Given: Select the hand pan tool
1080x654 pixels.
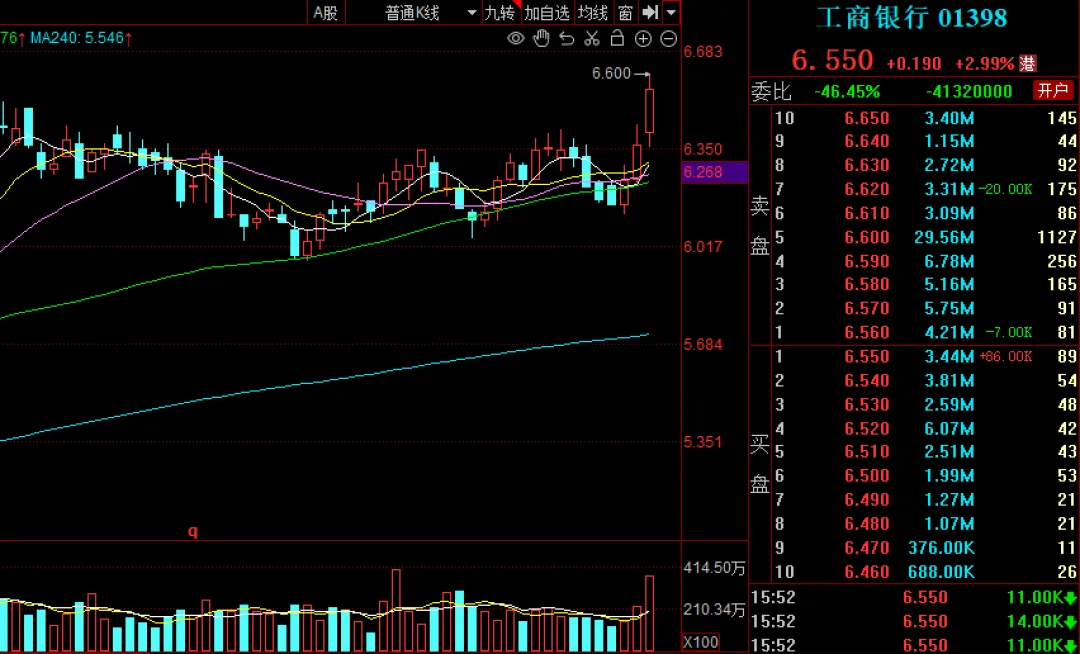Looking at the screenshot, I should 542,39.
